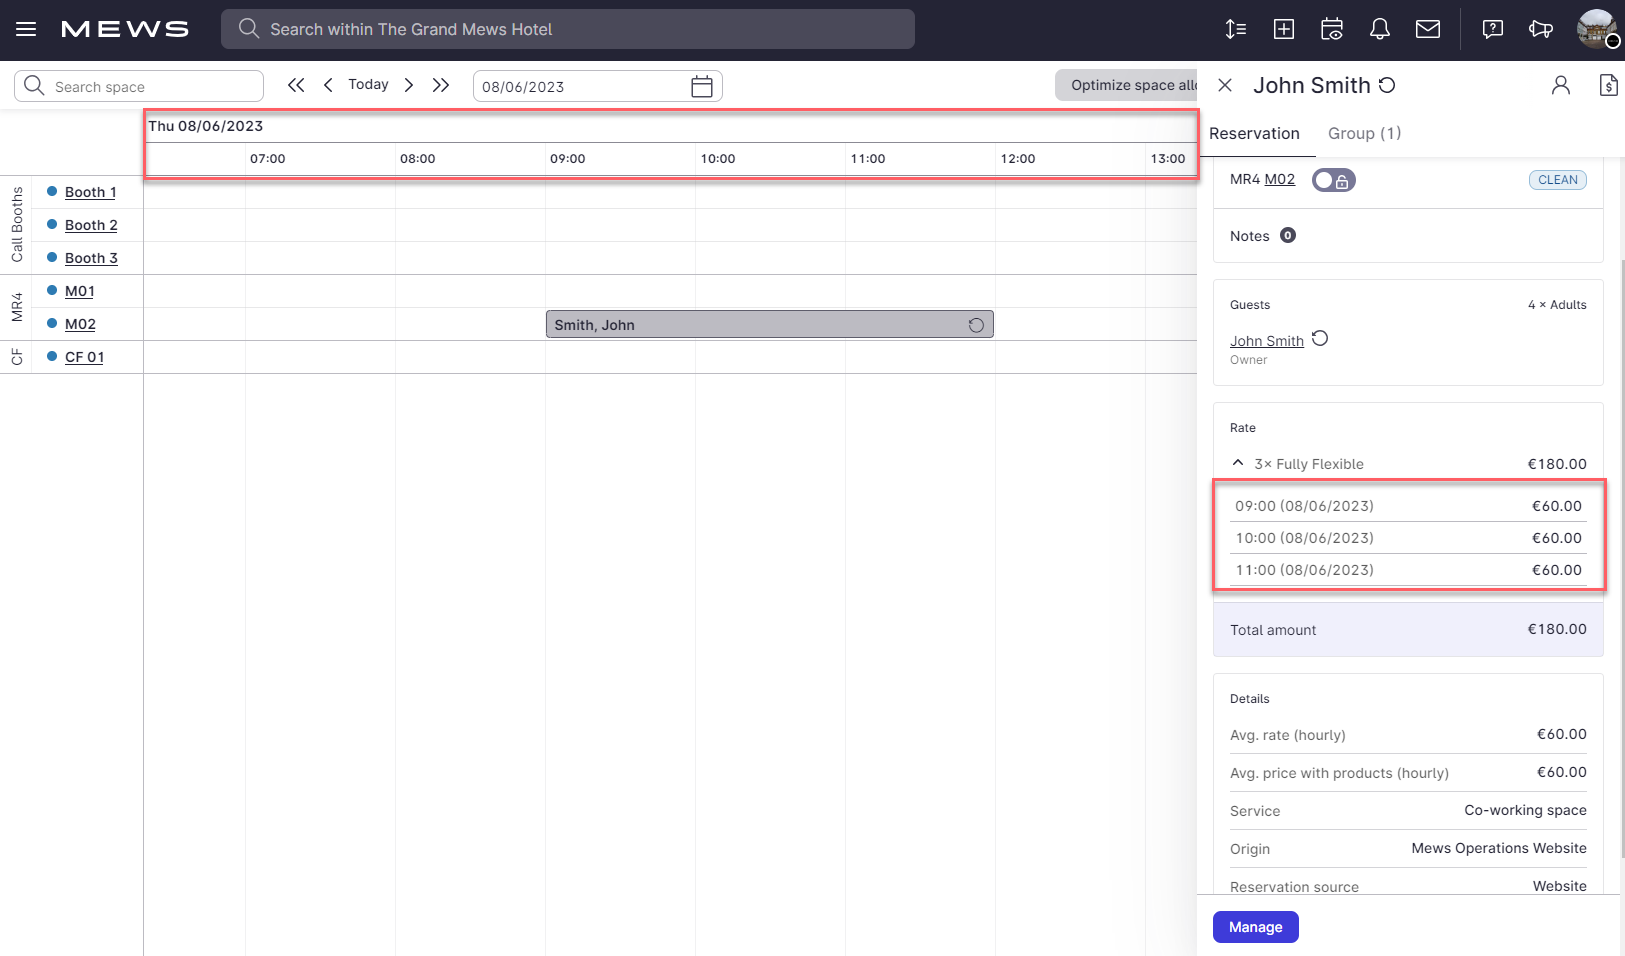Toggle the space lock switch for MR4 M02
The image size is (1625, 956).
[1334, 180]
